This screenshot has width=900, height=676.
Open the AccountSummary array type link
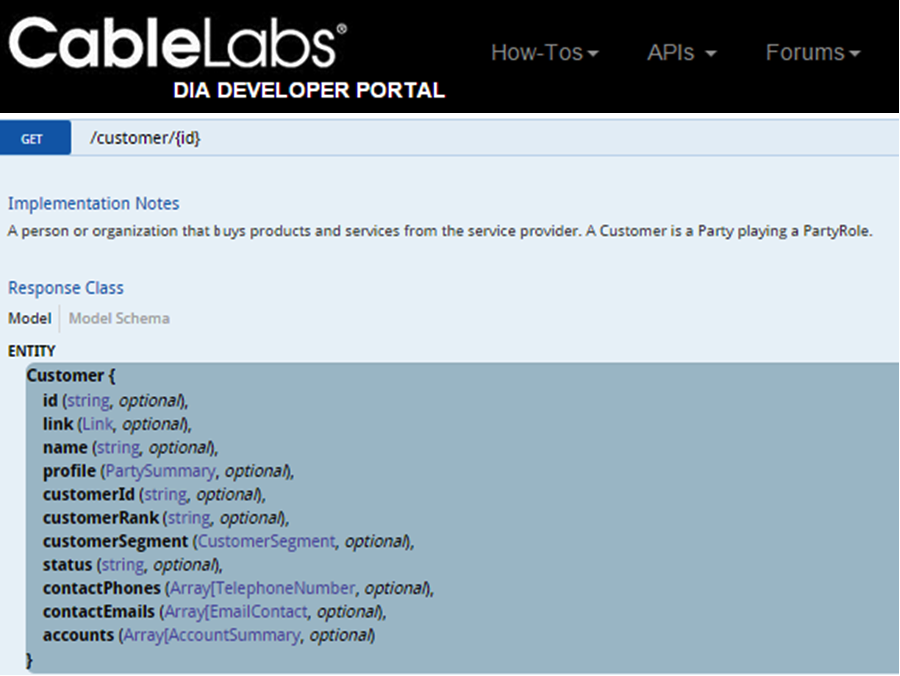[211, 635]
